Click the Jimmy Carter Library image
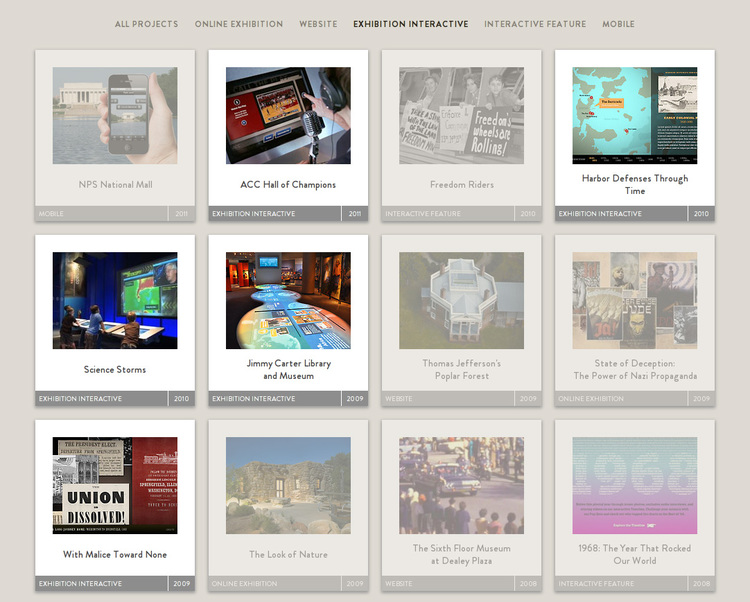The width and height of the screenshot is (750, 602). pyautogui.click(x=288, y=300)
